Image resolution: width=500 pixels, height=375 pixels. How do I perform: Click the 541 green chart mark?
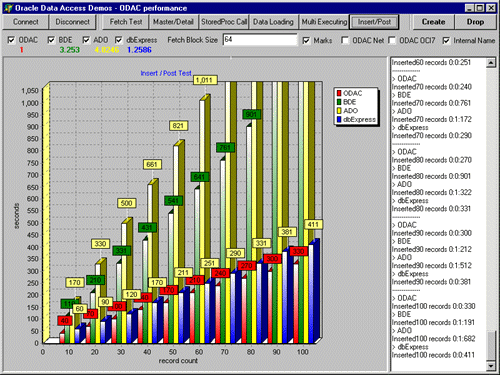[173, 201]
